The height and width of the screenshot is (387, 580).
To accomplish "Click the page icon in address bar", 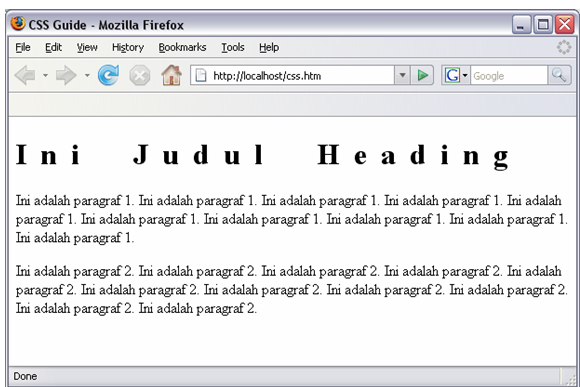I will click(x=201, y=75).
